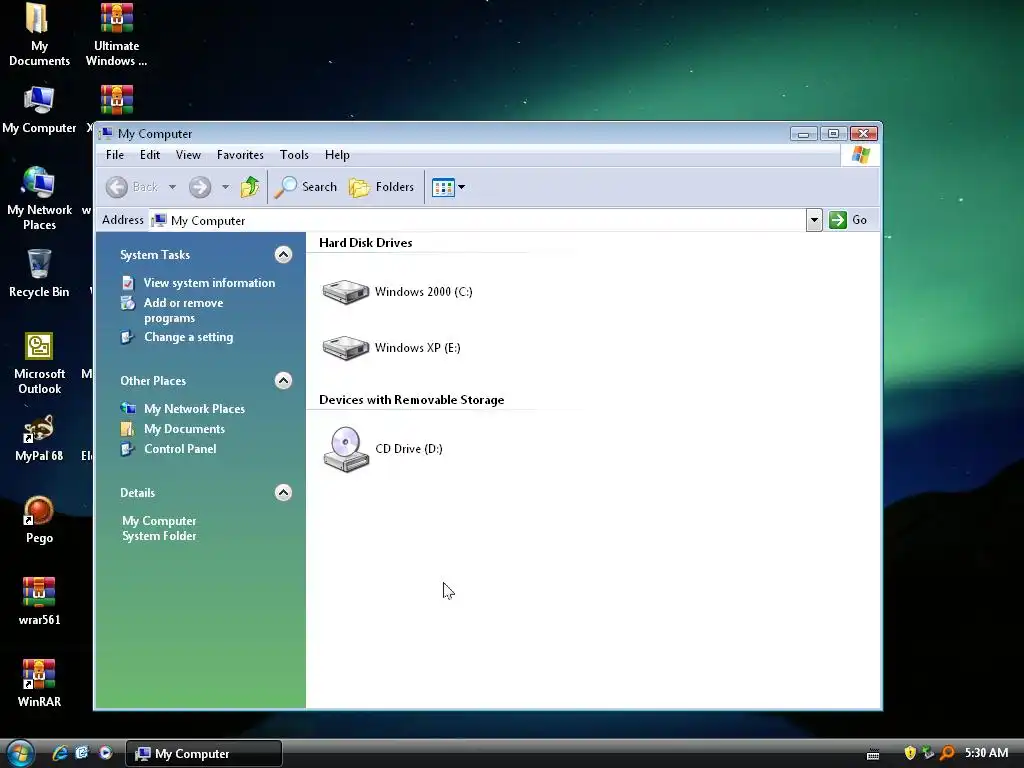Click the 5:30 AM system clock
Image resolution: width=1024 pixels, height=768 pixels.
click(986, 753)
